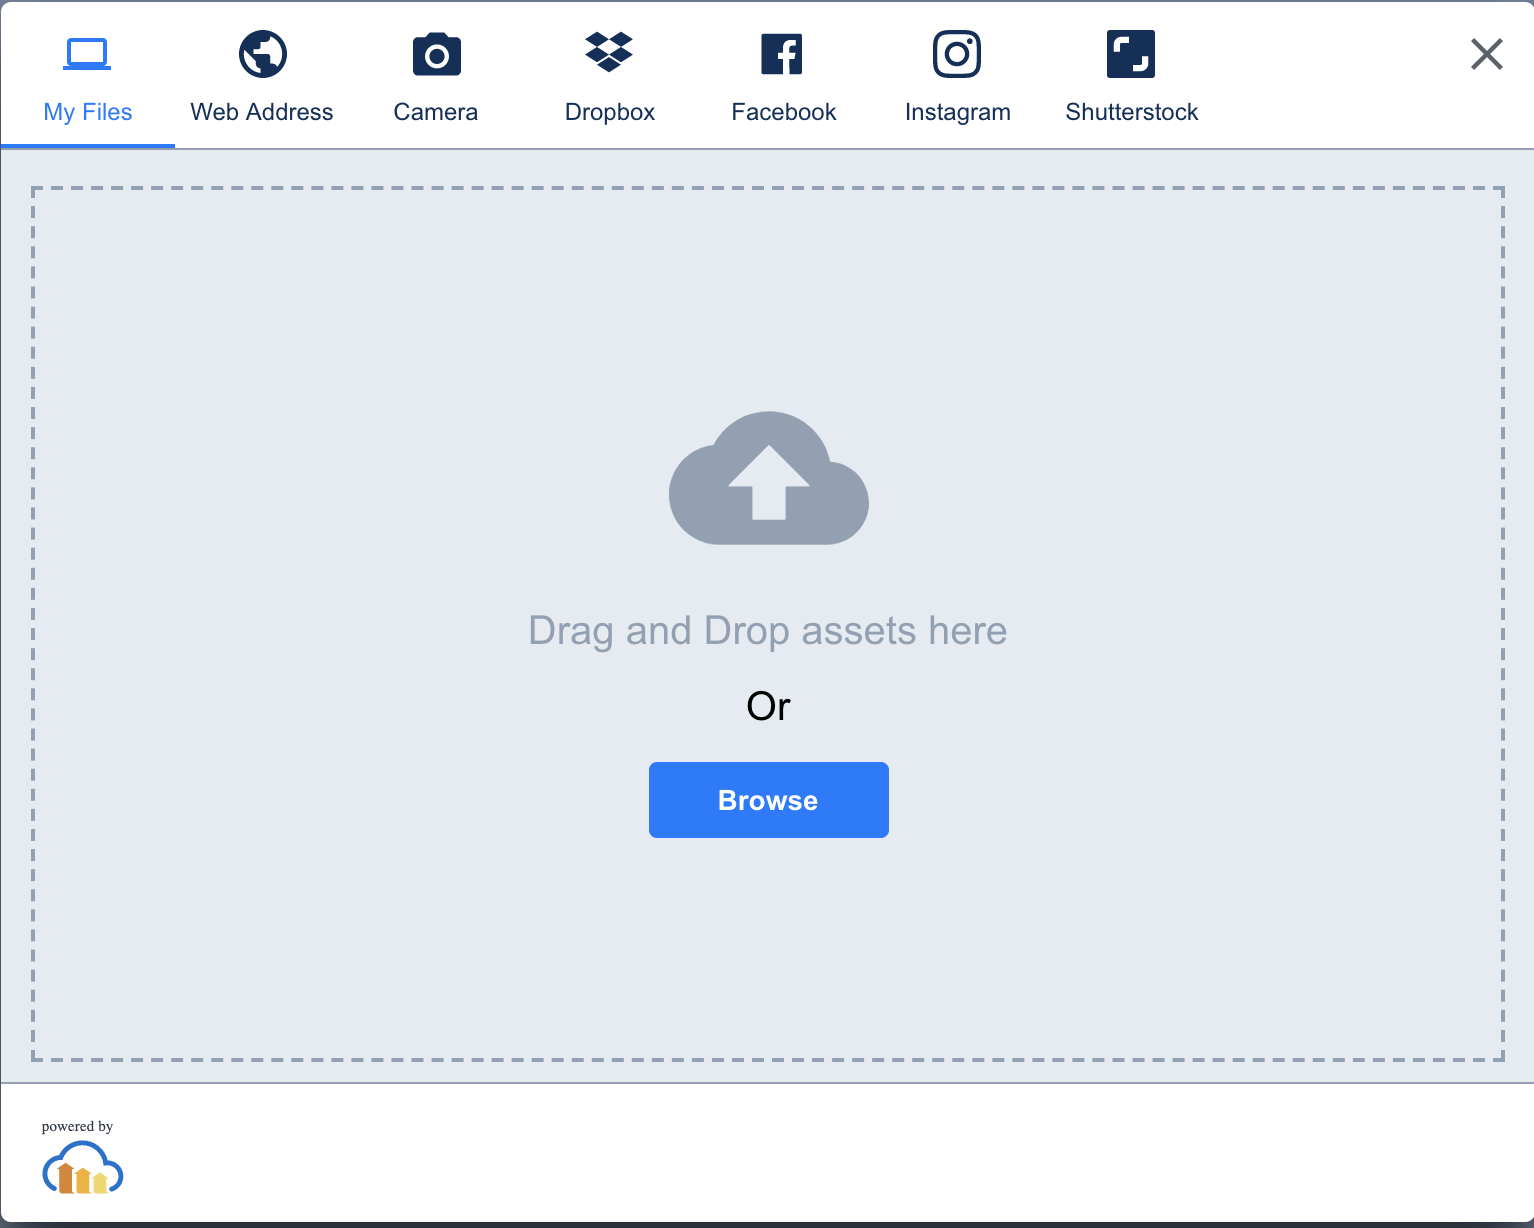The width and height of the screenshot is (1534, 1228).
Task: Open the Instagram source icon
Action: (x=957, y=53)
